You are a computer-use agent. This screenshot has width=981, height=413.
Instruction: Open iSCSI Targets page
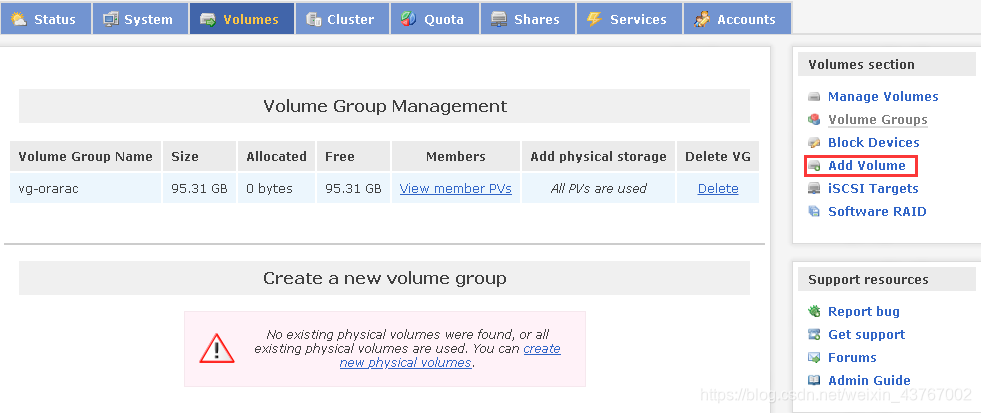click(873, 188)
